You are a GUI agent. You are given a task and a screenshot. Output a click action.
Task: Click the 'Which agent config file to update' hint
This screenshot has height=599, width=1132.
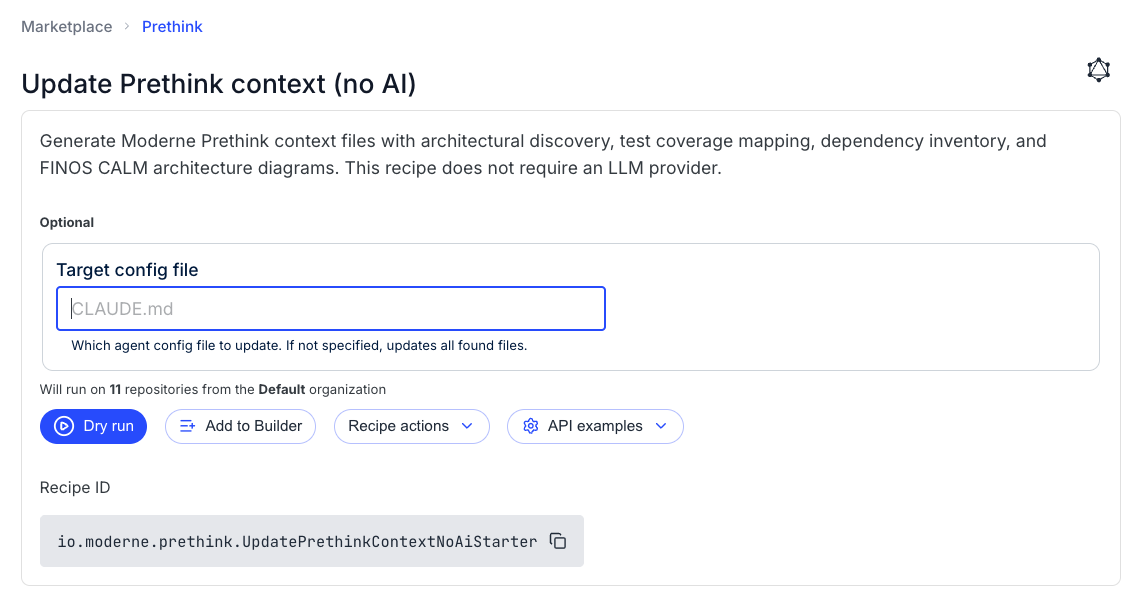point(299,346)
